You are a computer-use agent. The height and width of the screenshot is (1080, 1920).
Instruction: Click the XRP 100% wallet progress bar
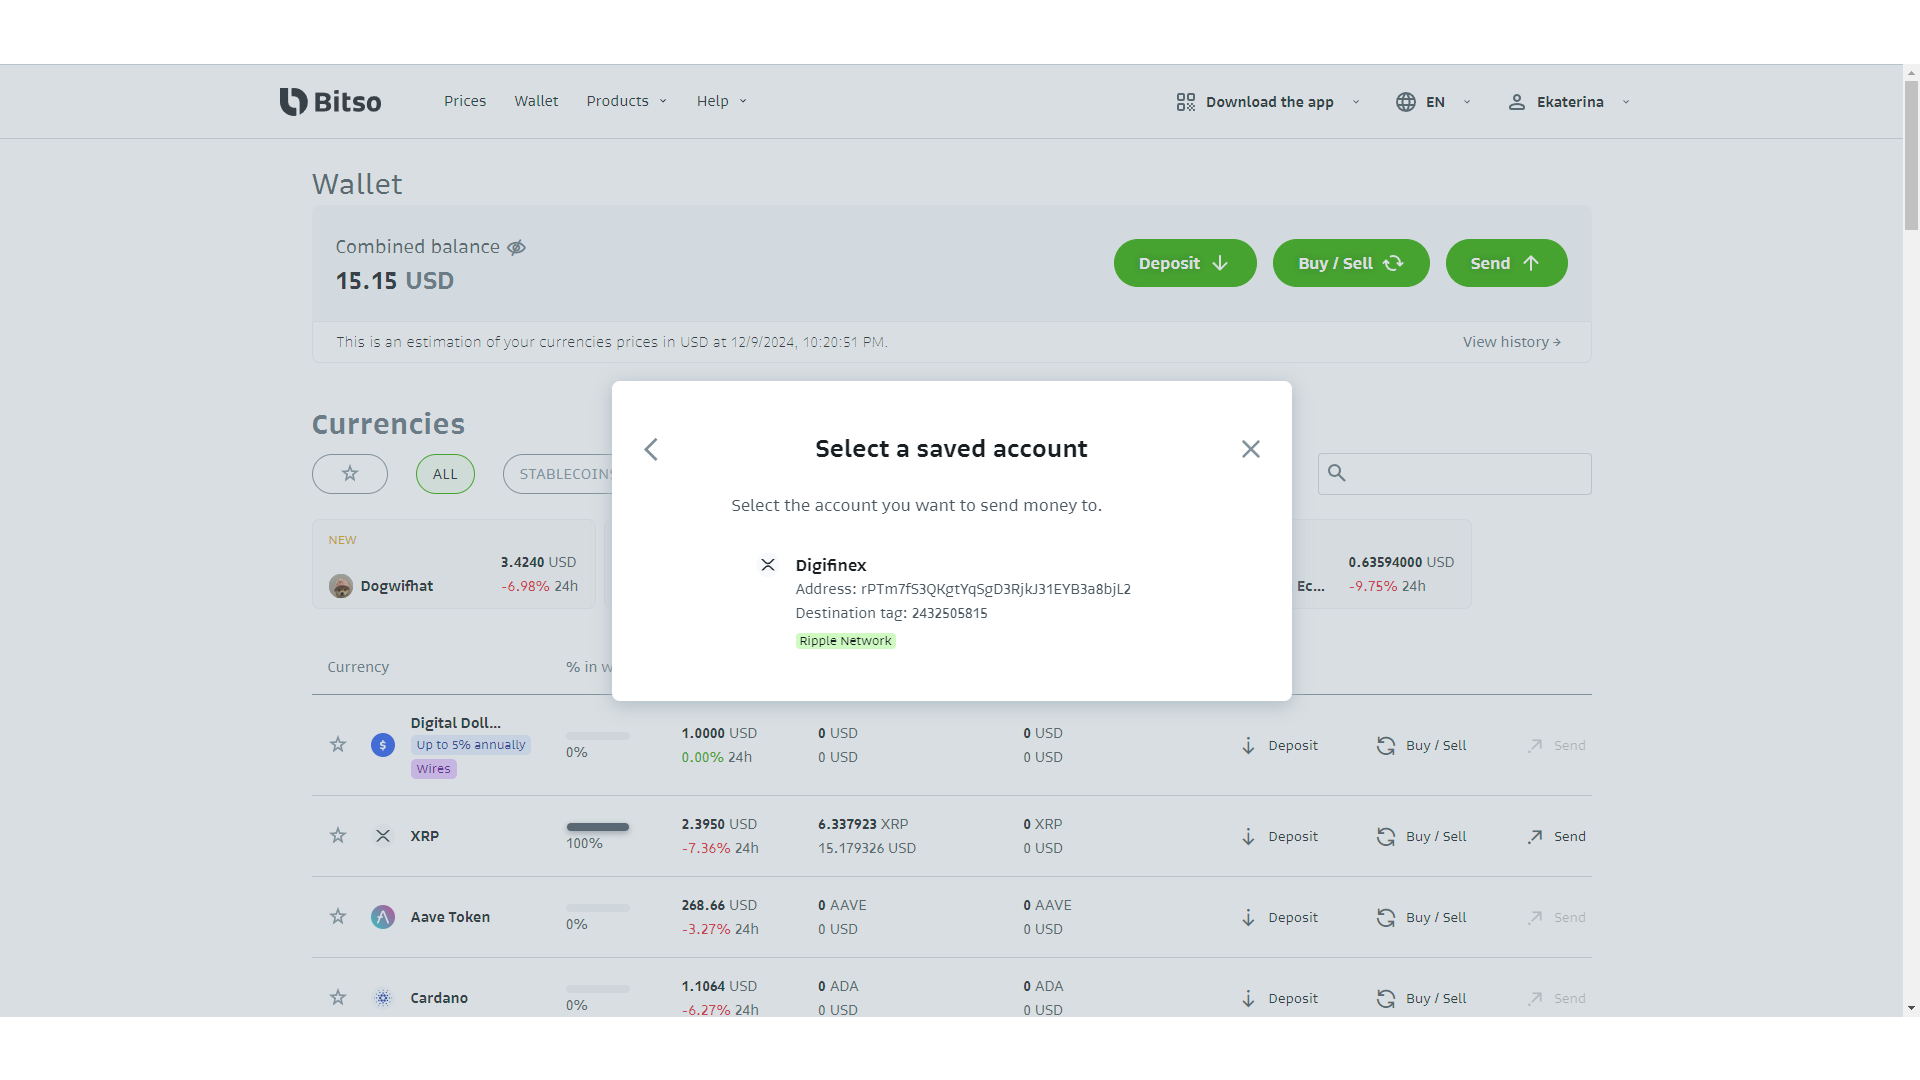[x=598, y=827]
